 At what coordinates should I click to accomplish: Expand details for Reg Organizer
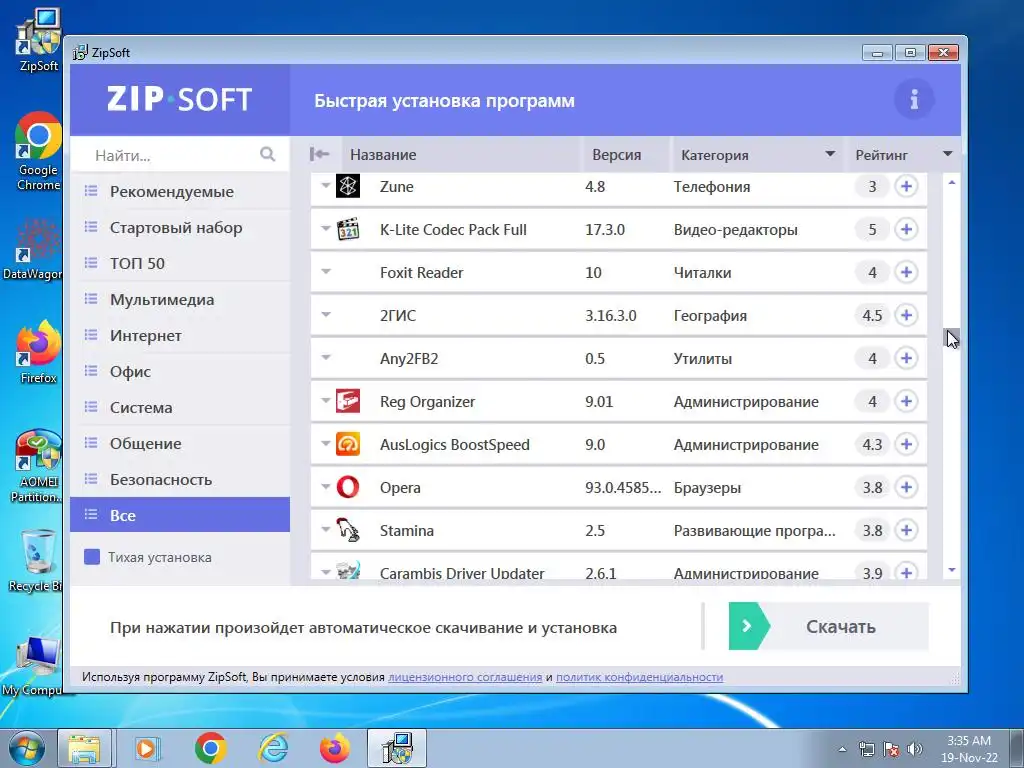pyautogui.click(x=326, y=401)
